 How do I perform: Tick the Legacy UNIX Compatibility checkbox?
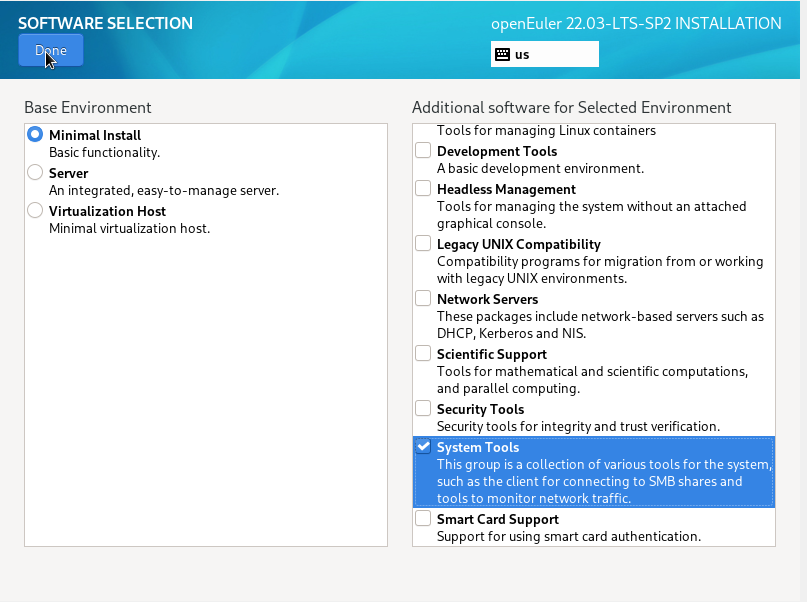pyautogui.click(x=423, y=244)
